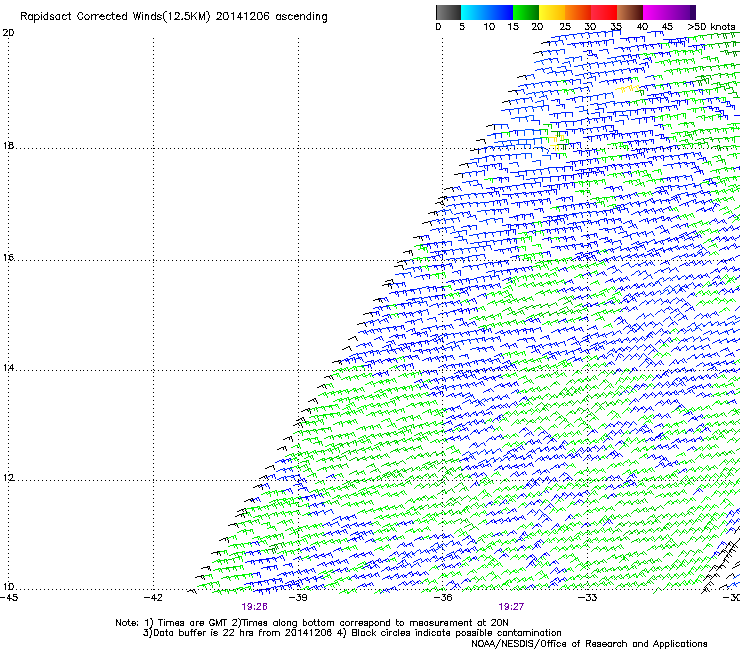This screenshot has height=650, width=740.
Task: Click the NOAA/NESDIS Office of Research credit
Action: [x=589, y=644]
